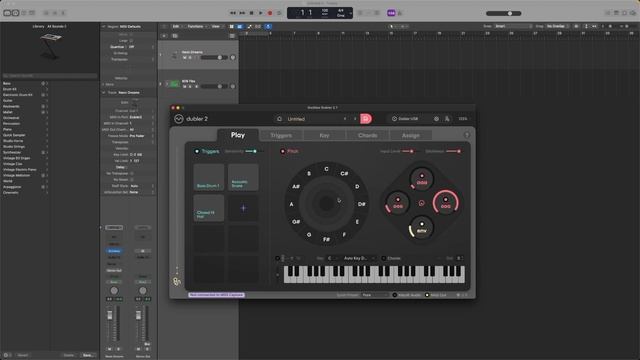Open the Logic Library panel button
This screenshot has width=640, height=360.
pos(7,13)
